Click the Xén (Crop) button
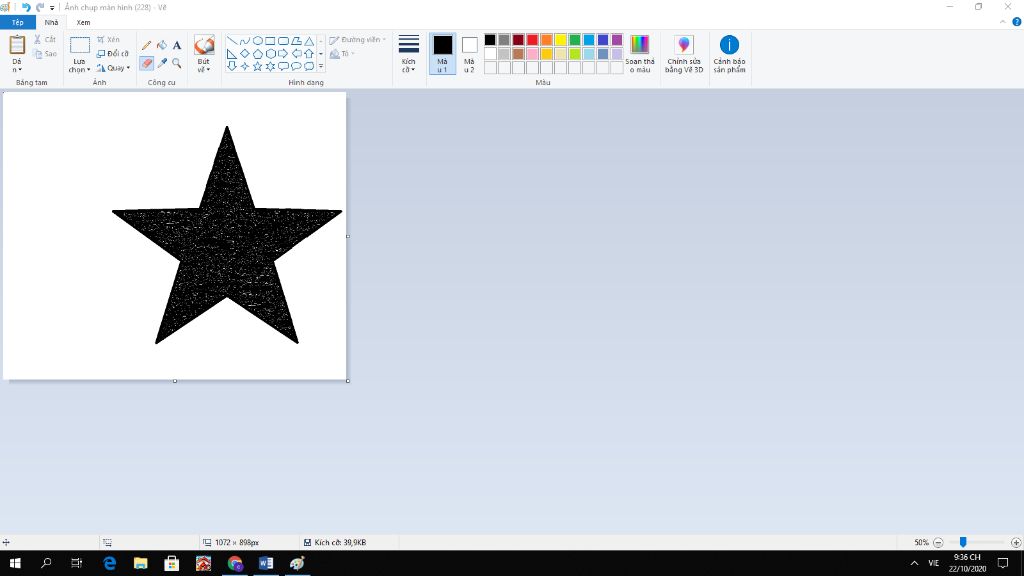Viewport: 1024px width, 576px height. point(108,40)
